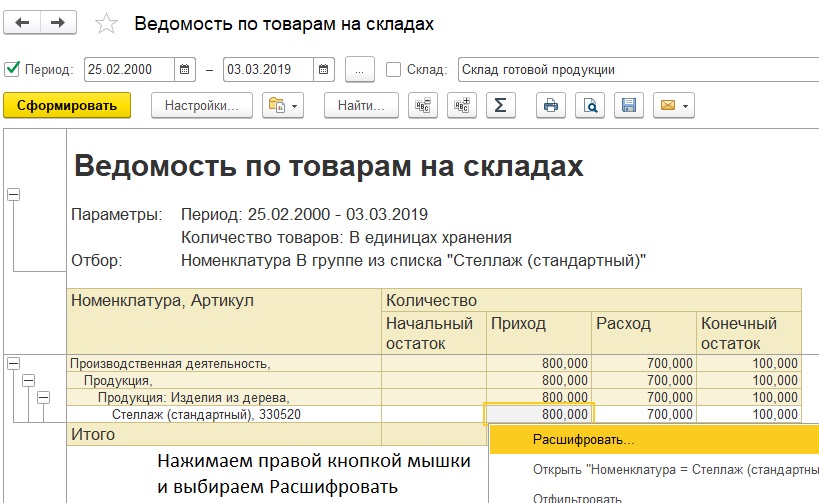Click Расход 700,000 in Продукция row
819x503 pixels.
point(644,380)
